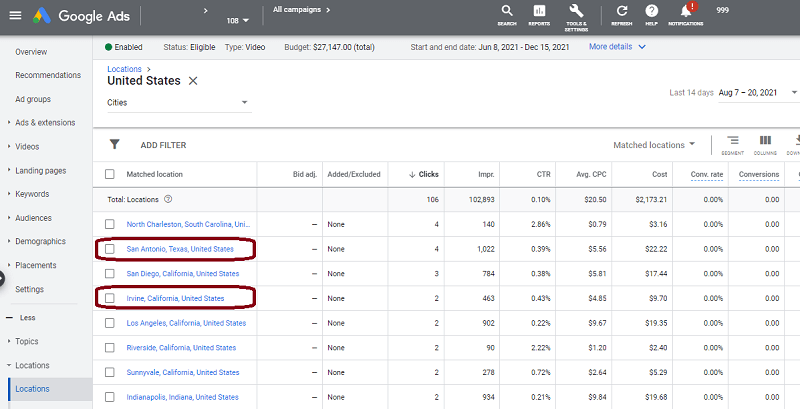
Task: Open Indianapolis, Indiana link
Action: (182, 397)
